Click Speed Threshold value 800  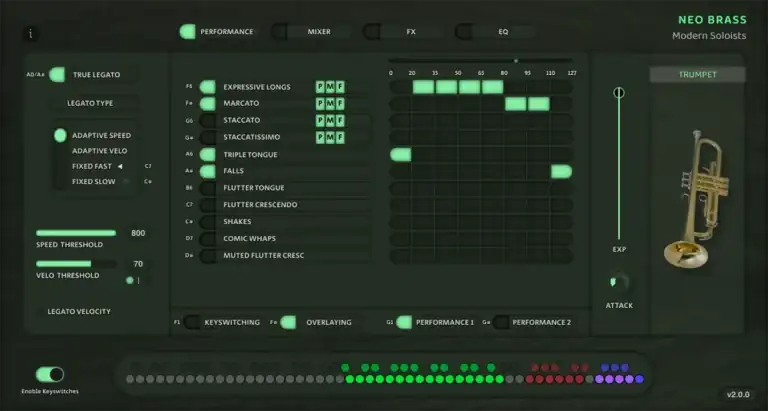click(138, 233)
